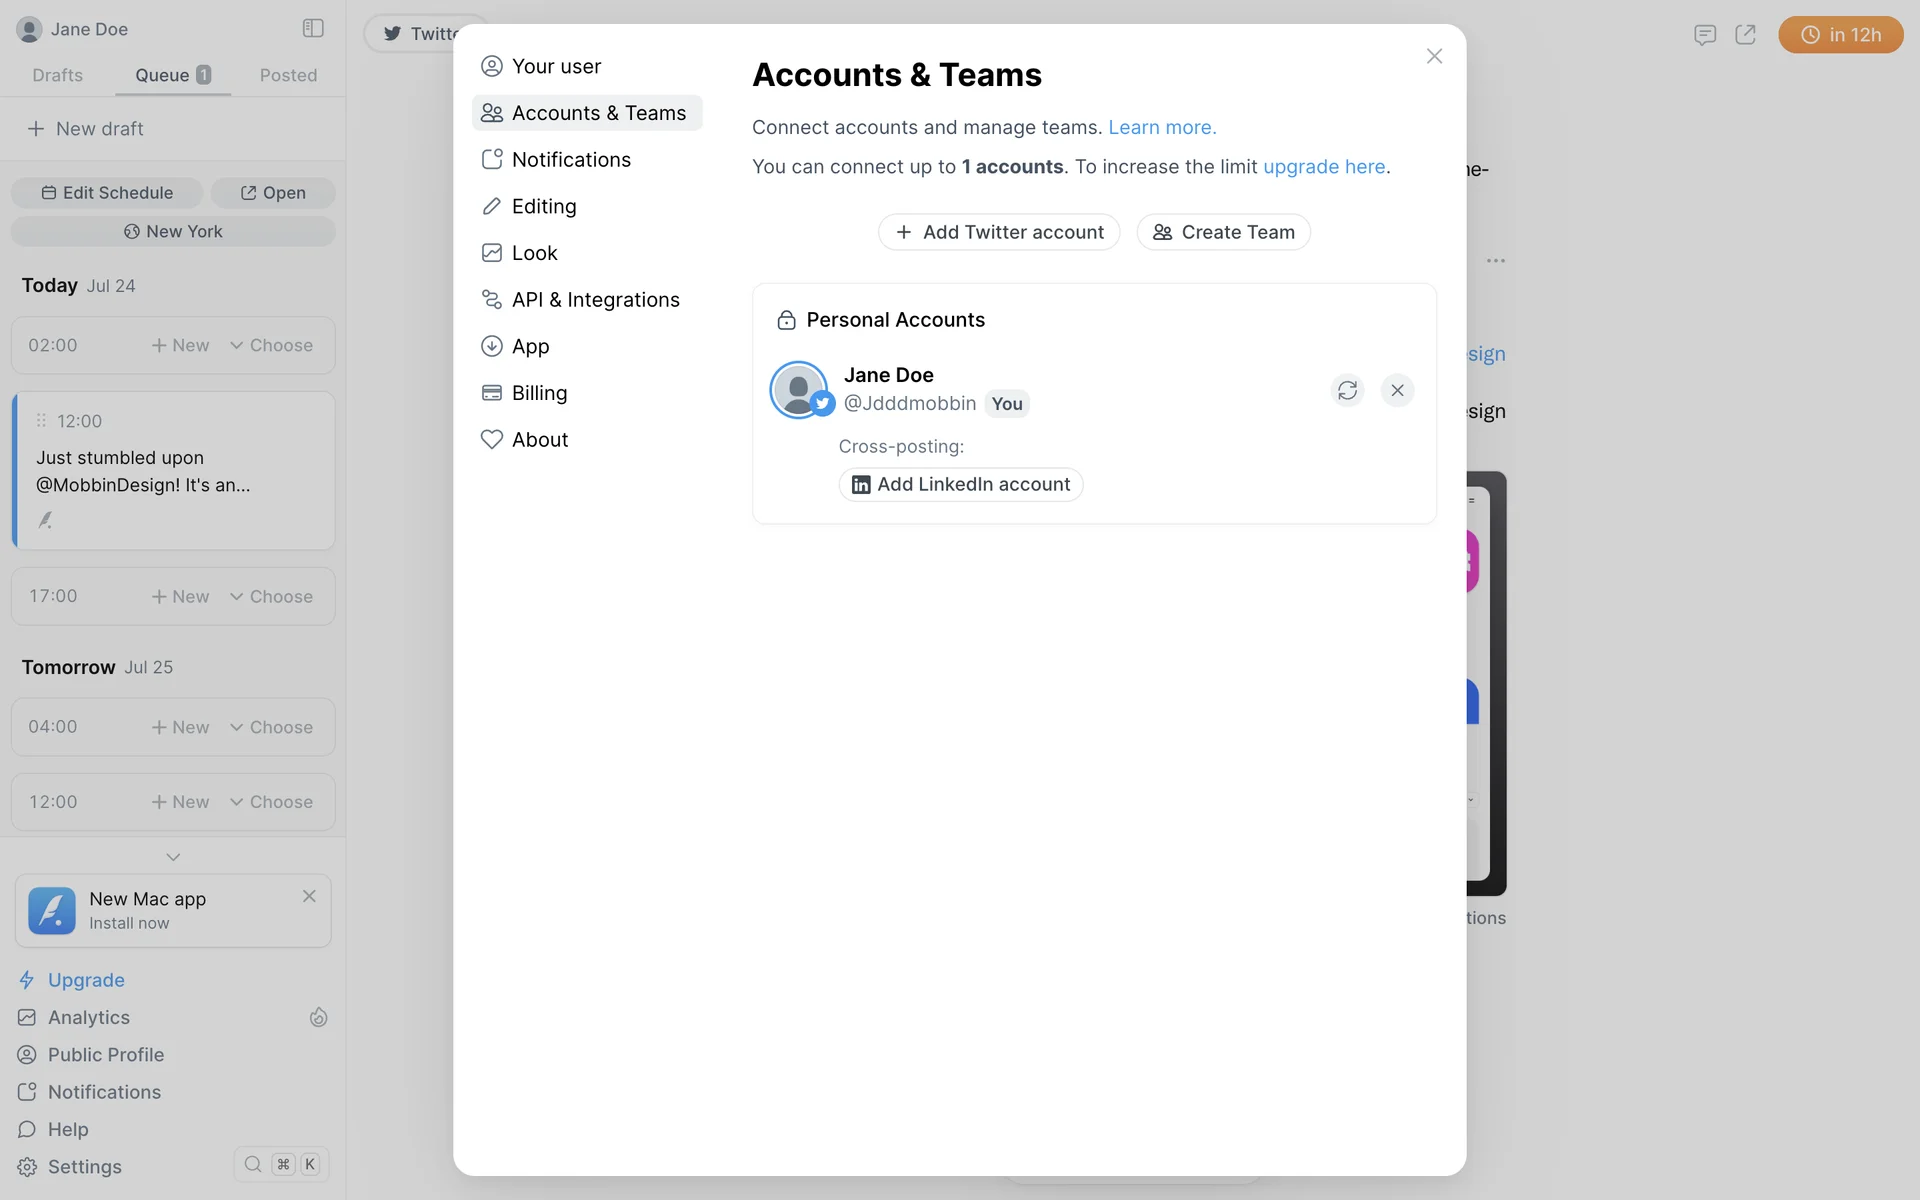Add LinkedIn account for cross-posting
Screen dimensions: 1920x1200
click(961, 484)
